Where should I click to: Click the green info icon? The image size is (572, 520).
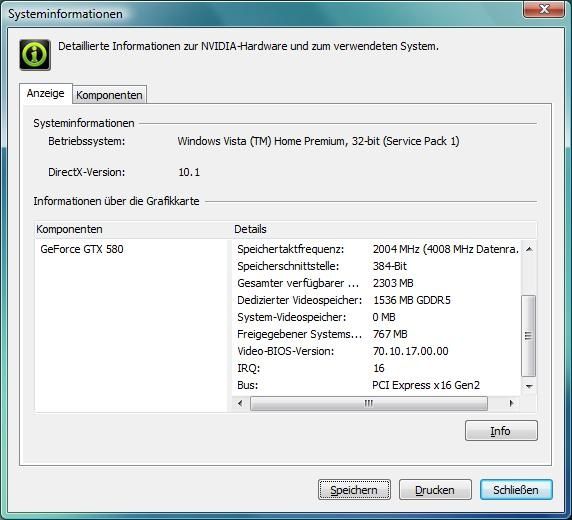click(35, 55)
